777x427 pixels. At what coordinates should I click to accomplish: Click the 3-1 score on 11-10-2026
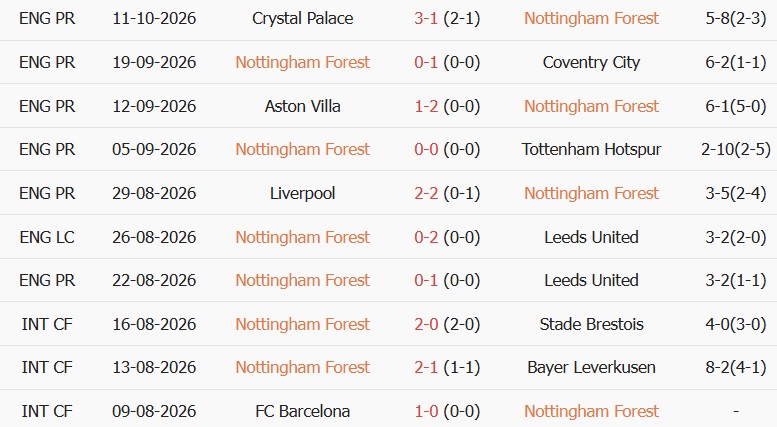tap(426, 19)
